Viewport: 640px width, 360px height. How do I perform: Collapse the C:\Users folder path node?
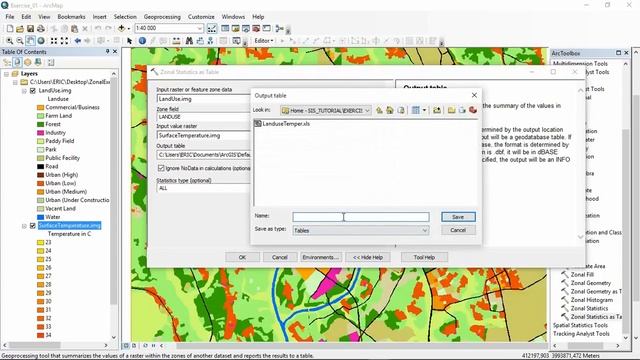[x=15, y=82]
